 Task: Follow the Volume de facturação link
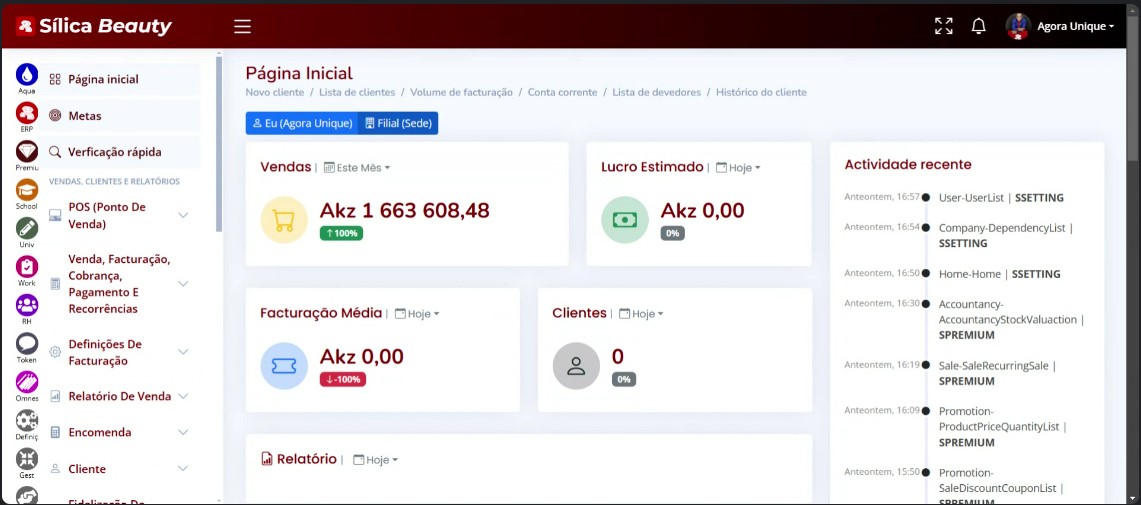pos(461,92)
